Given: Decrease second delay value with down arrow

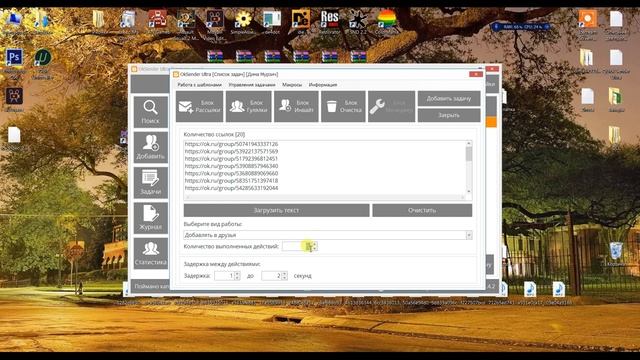Looking at the screenshot, I should point(284,278).
